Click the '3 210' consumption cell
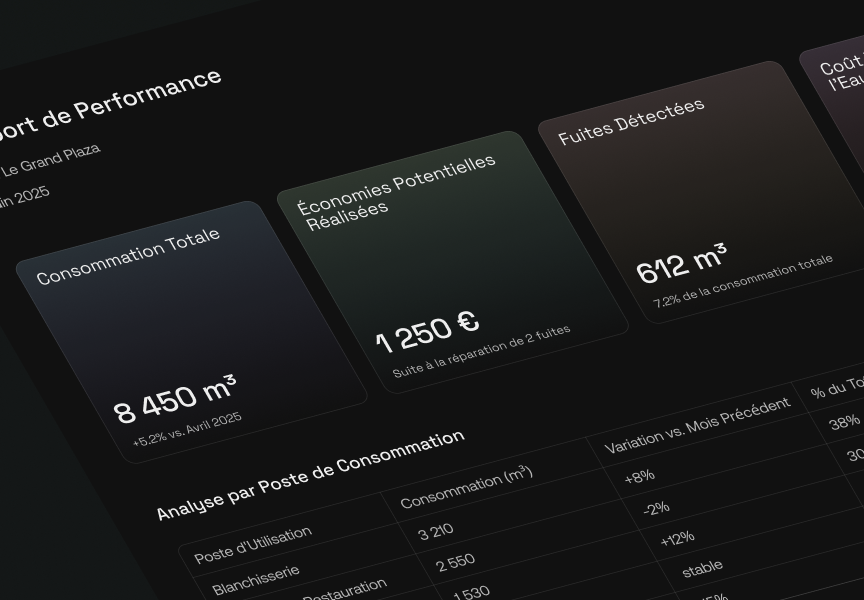 pos(436,531)
